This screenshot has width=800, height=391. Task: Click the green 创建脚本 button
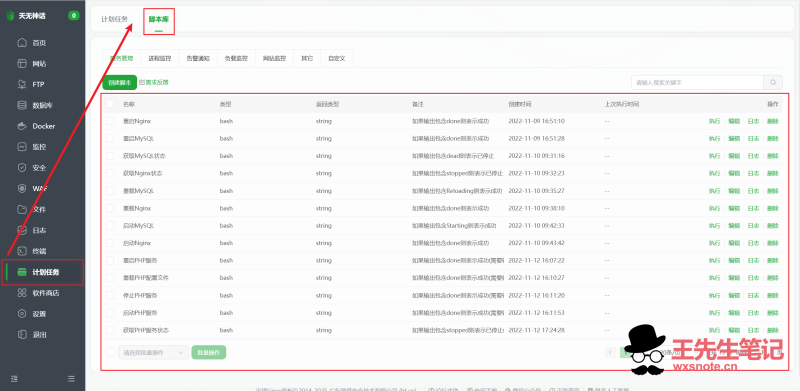[120, 82]
